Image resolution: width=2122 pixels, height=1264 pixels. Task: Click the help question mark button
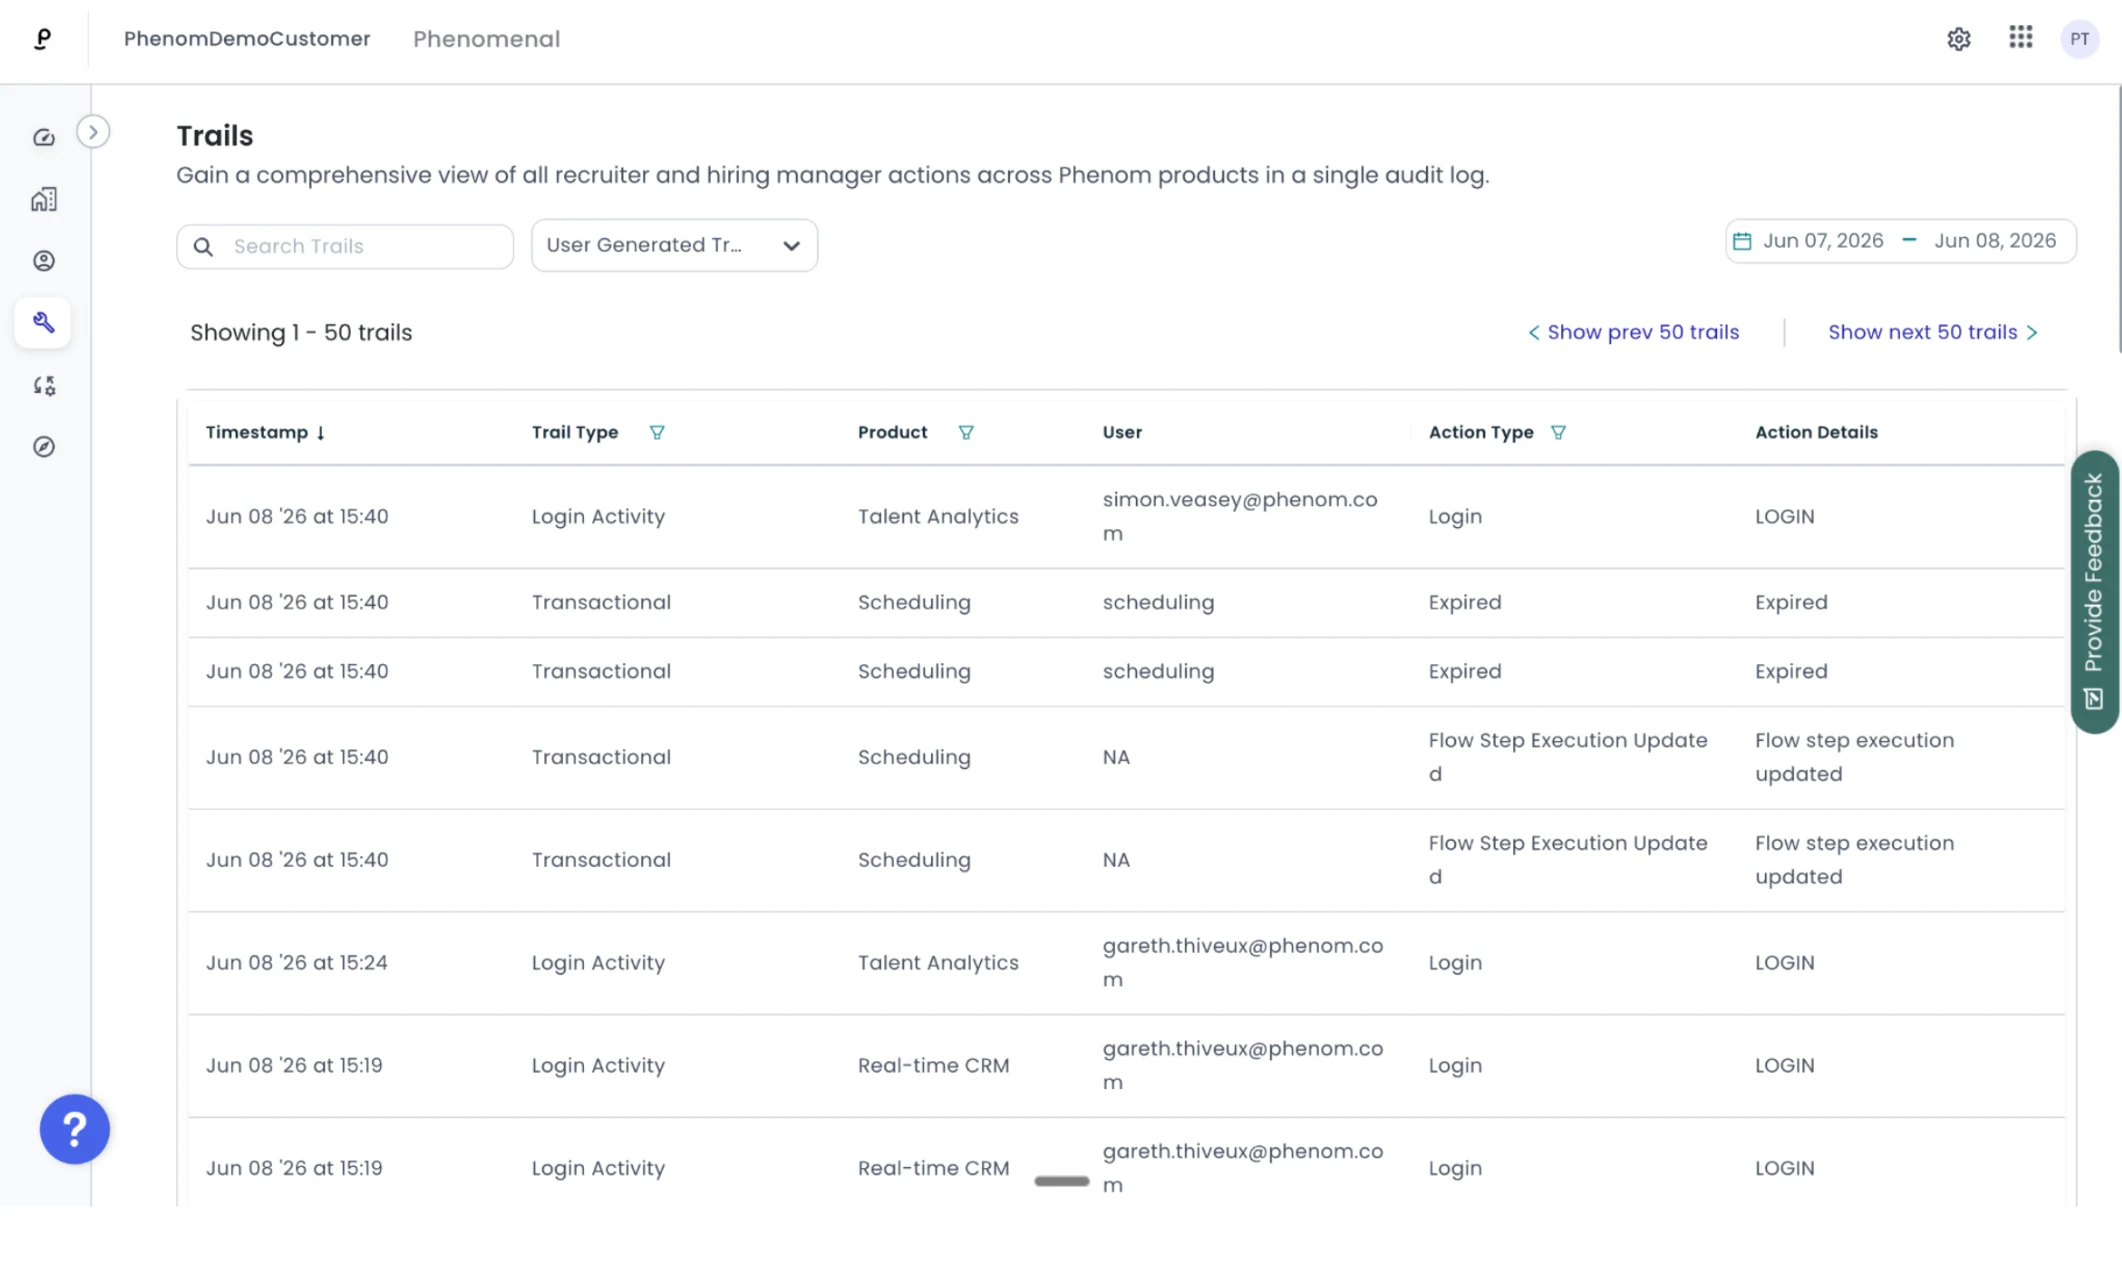(x=74, y=1129)
